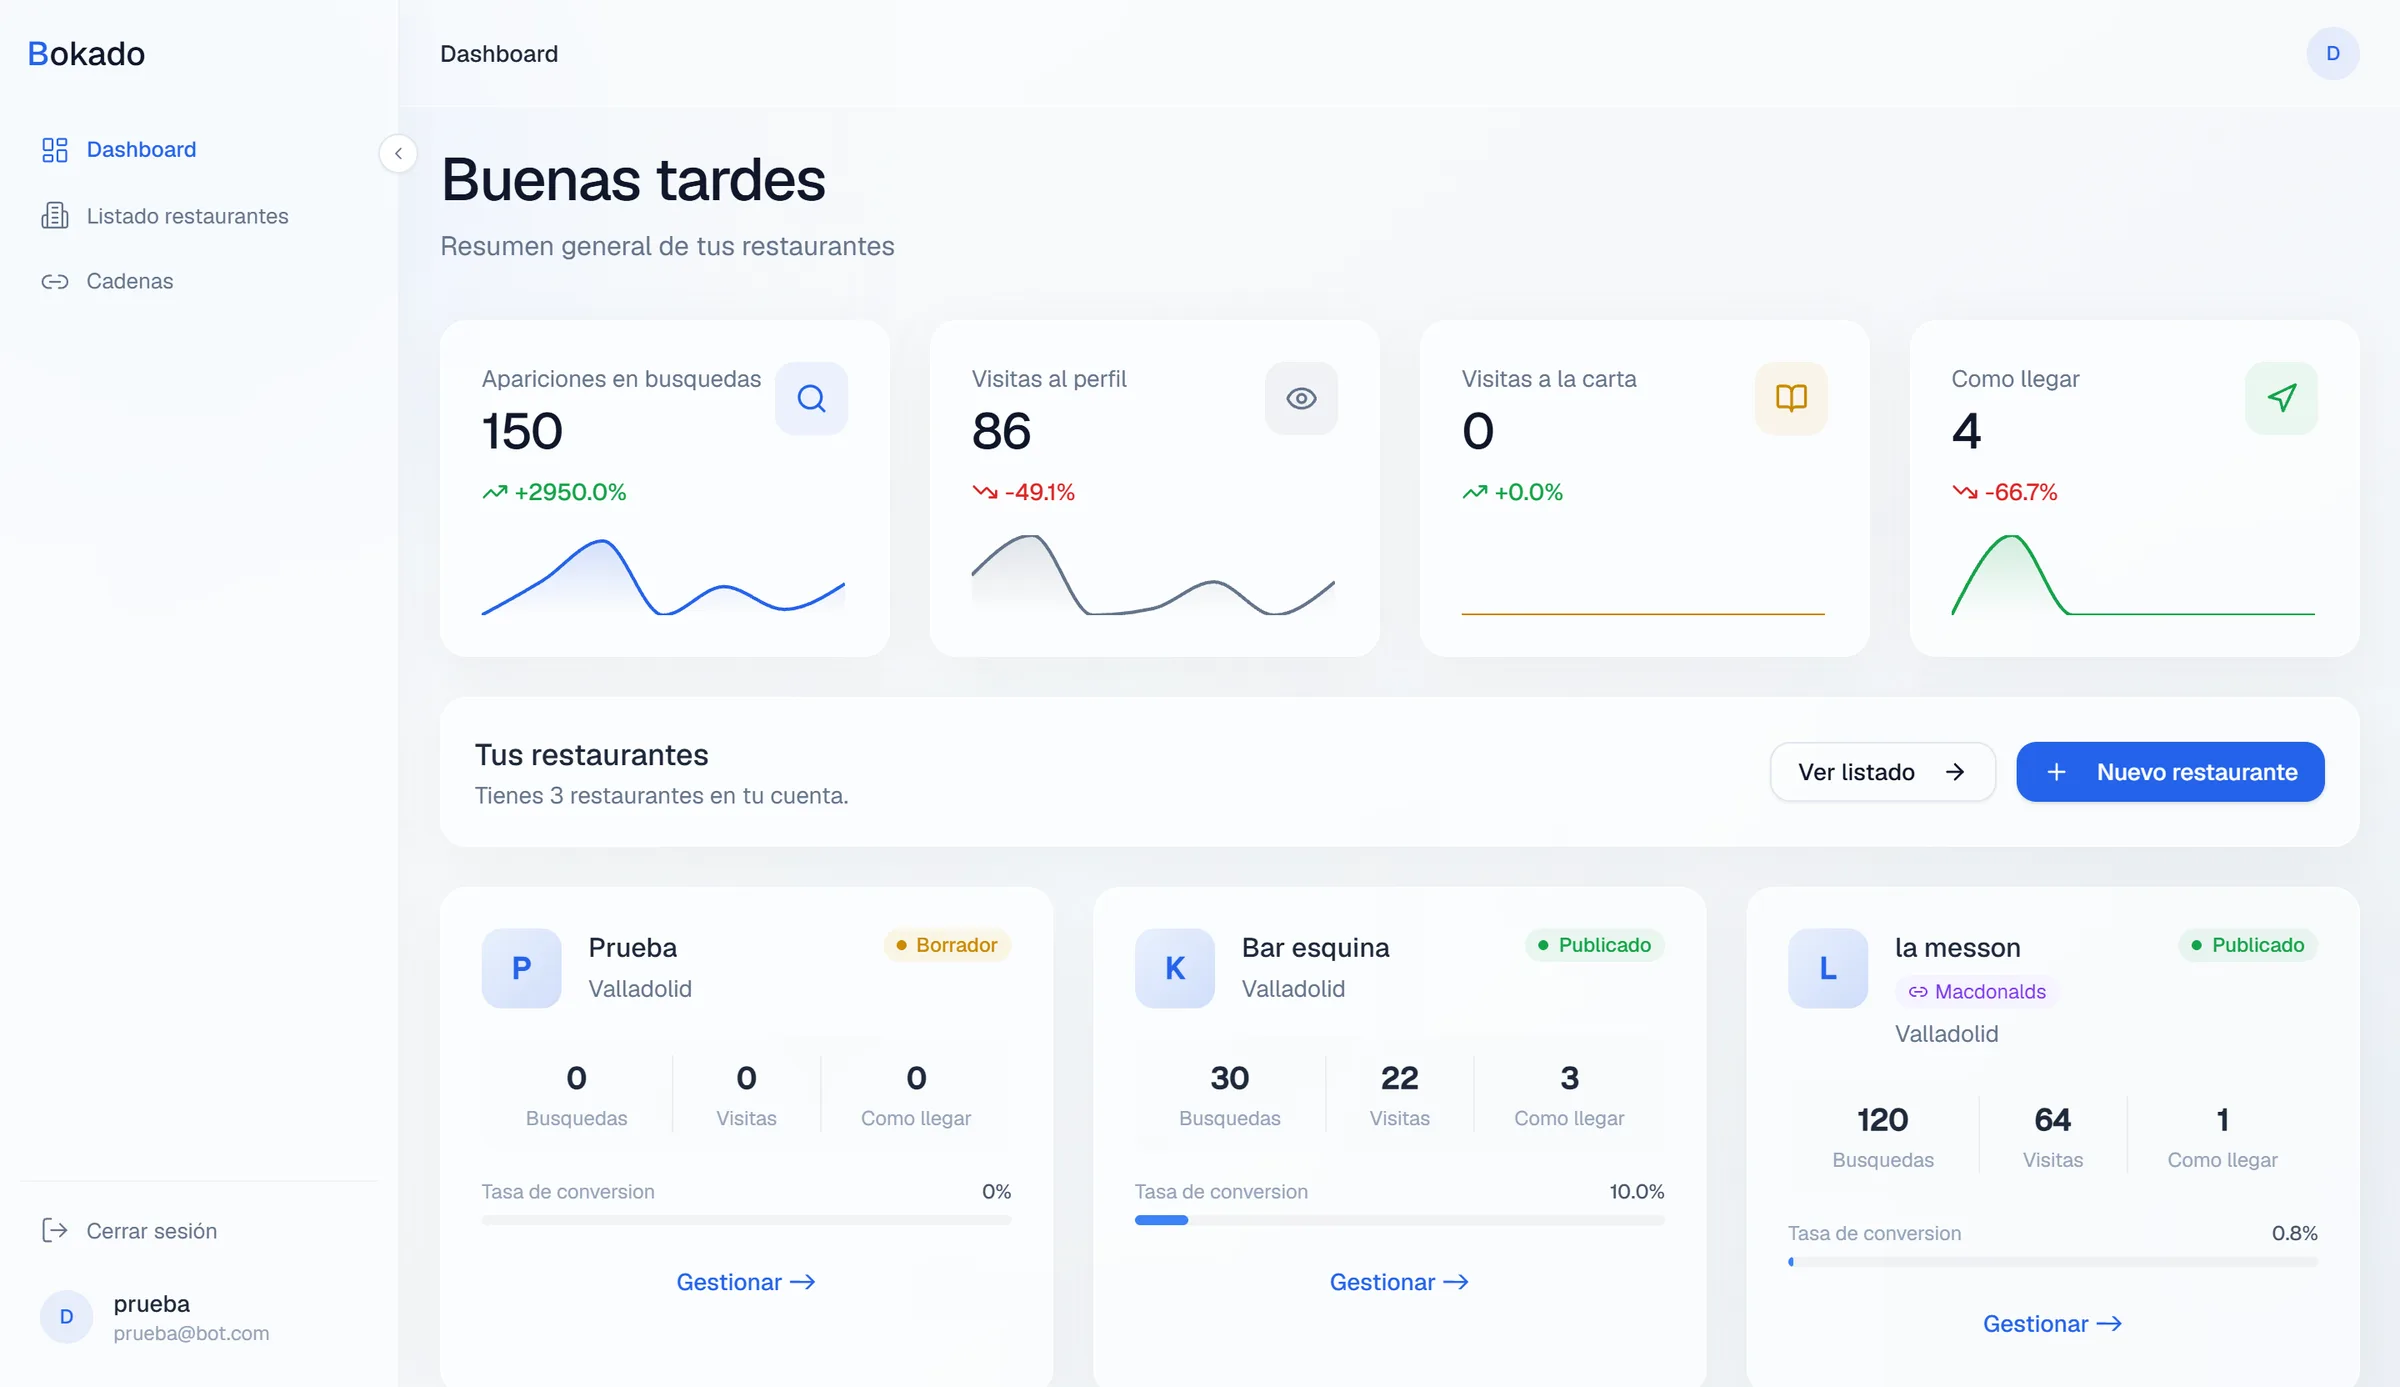
Task: Collapse the sidebar with the chevron button
Action: pyautogui.click(x=398, y=153)
